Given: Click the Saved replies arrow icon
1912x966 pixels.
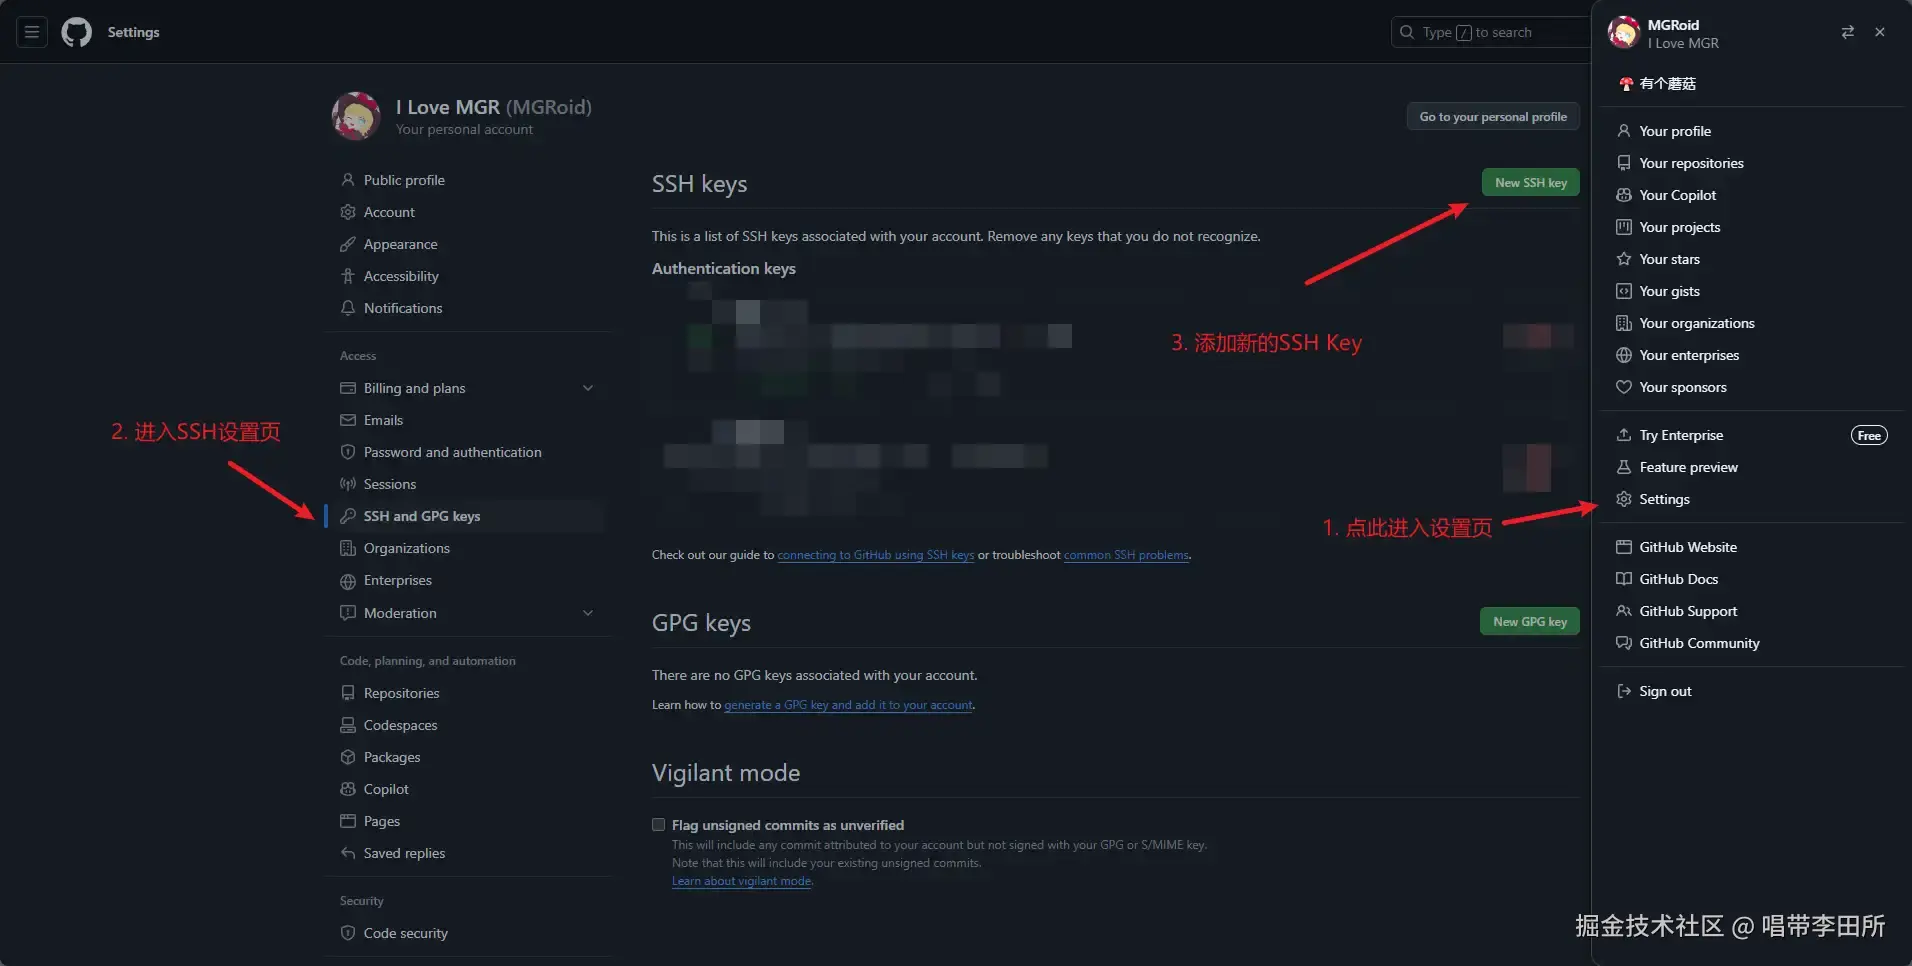Looking at the screenshot, I should click(348, 853).
